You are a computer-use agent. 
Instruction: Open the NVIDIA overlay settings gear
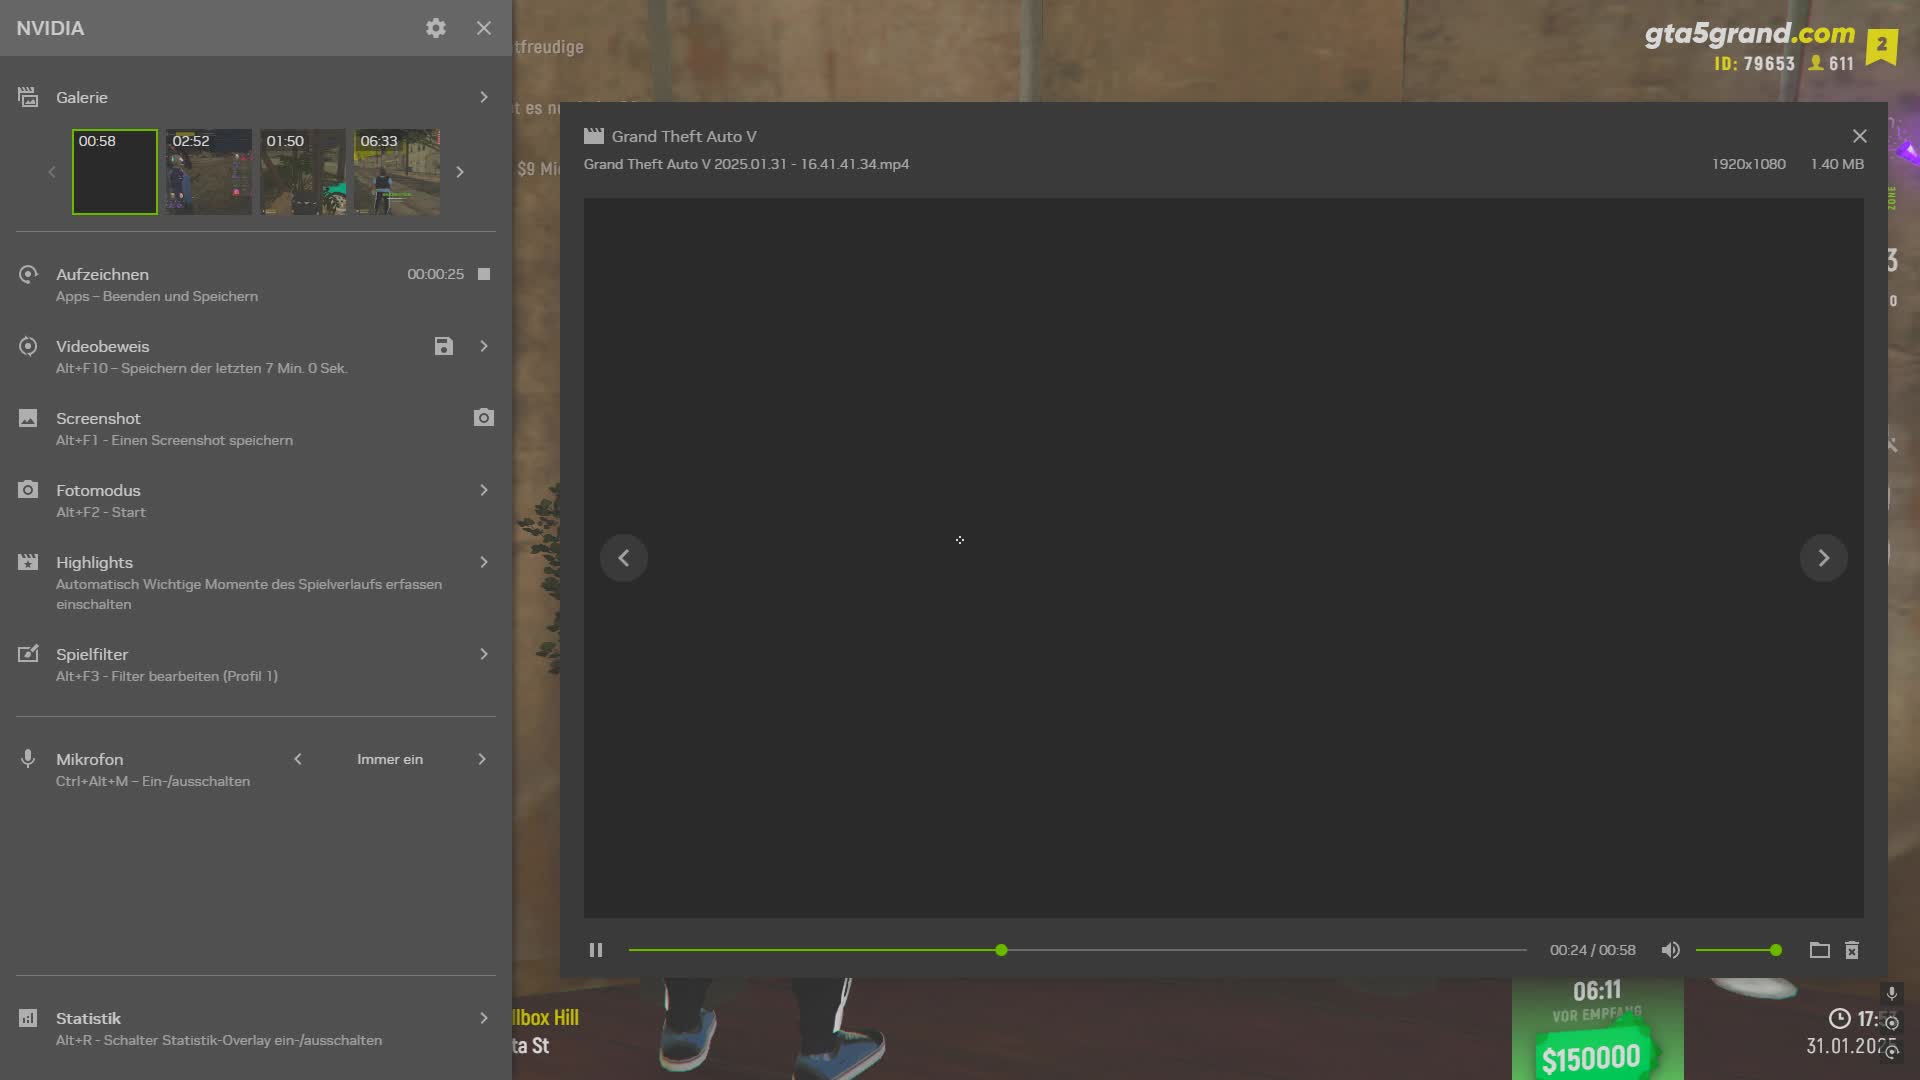coord(435,28)
